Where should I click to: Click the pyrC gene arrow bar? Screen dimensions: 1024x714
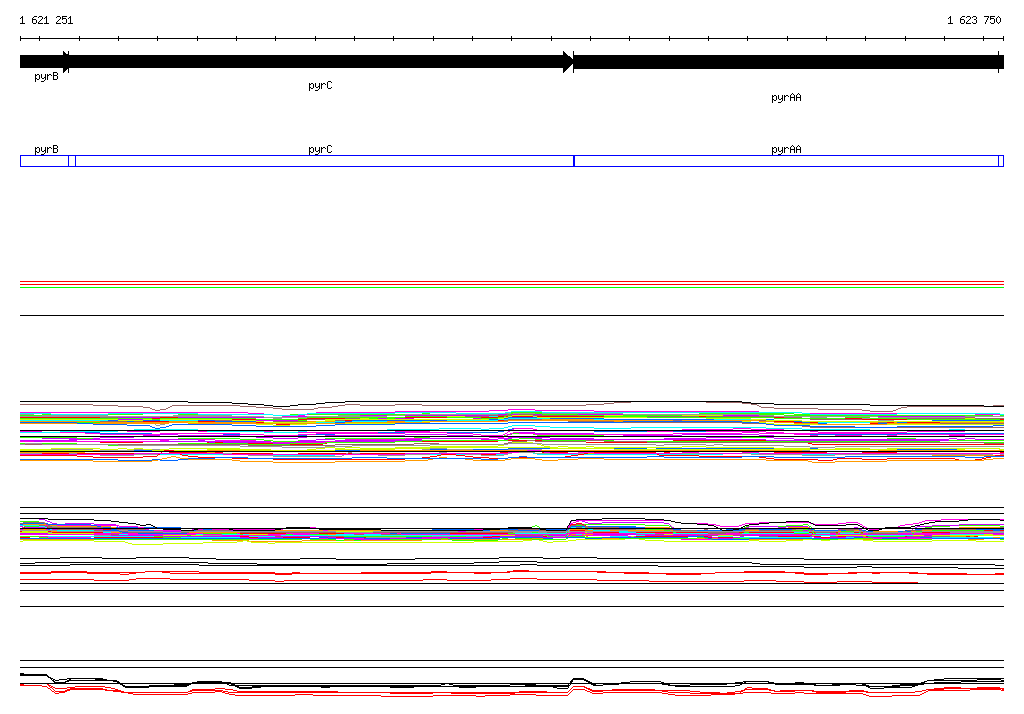pyautogui.click(x=319, y=62)
